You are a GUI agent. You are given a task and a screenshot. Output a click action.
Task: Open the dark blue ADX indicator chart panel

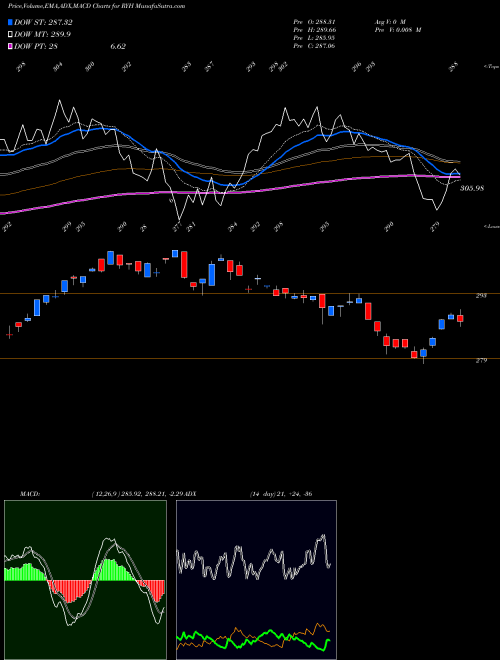(x=256, y=580)
